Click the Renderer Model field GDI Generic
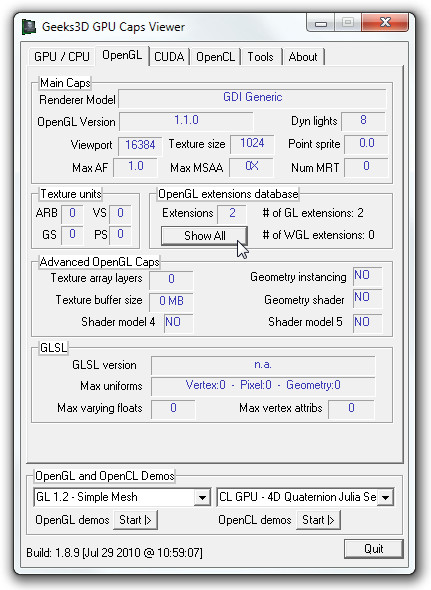This screenshot has width=431, height=590. point(252,98)
